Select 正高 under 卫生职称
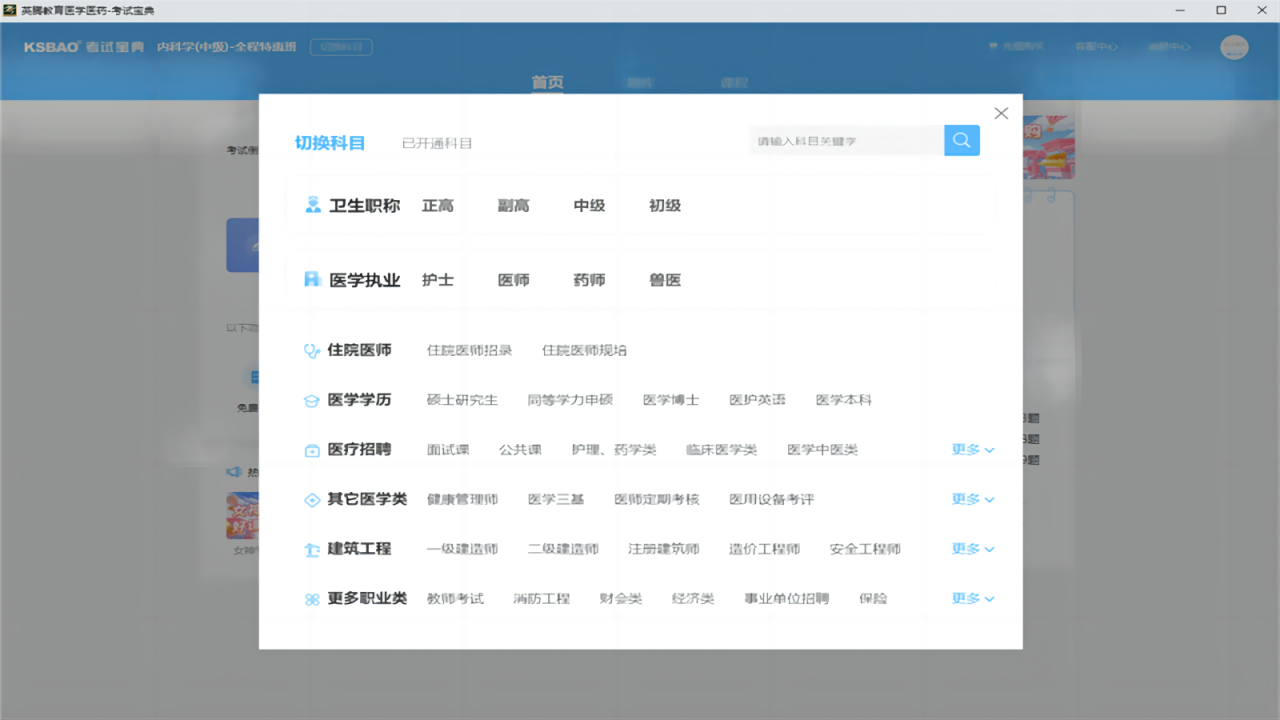 click(x=438, y=205)
